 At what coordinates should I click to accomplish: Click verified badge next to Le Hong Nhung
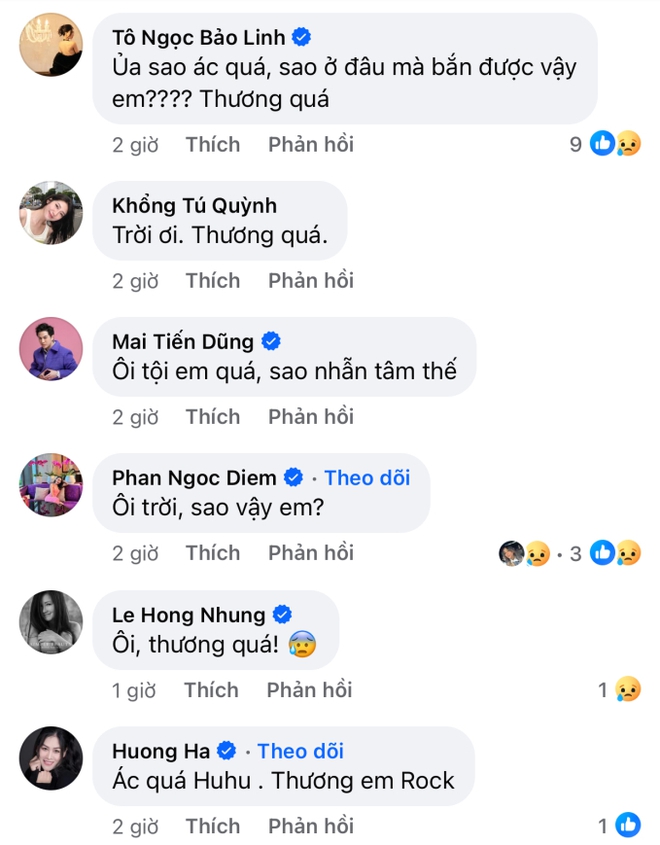pyautogui.click(x=283, y=614)
